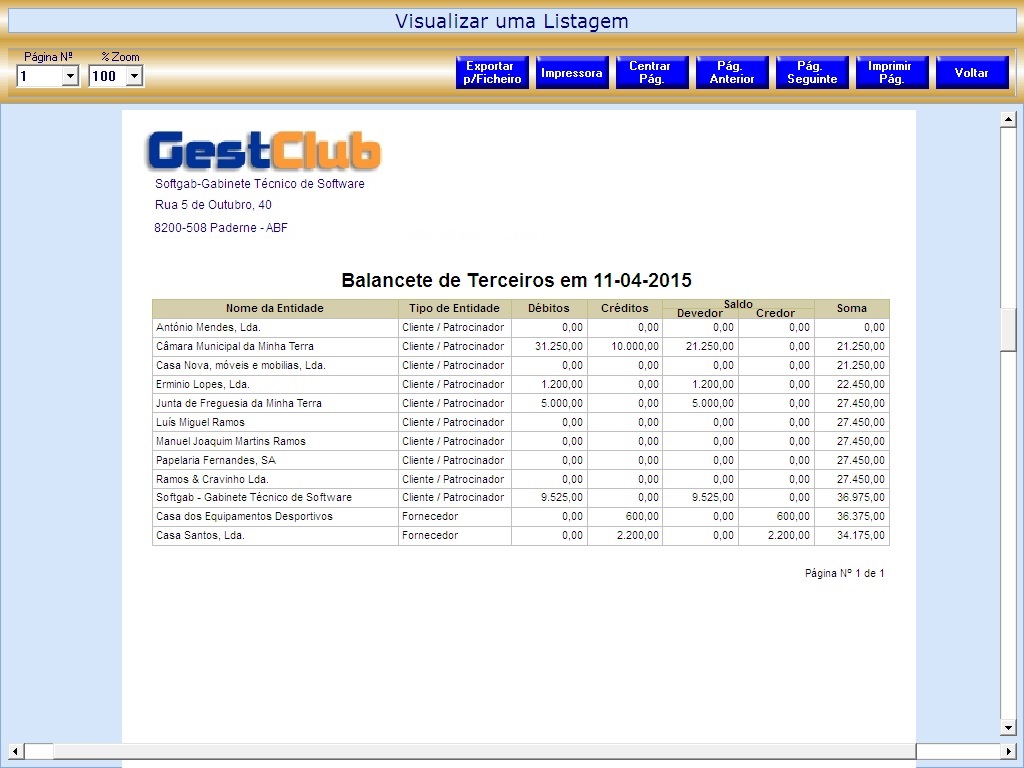Image resolution: width=1024 pixels, height=768 pixels.
Task: Send listing to Impressora
Action: [572, 73]
